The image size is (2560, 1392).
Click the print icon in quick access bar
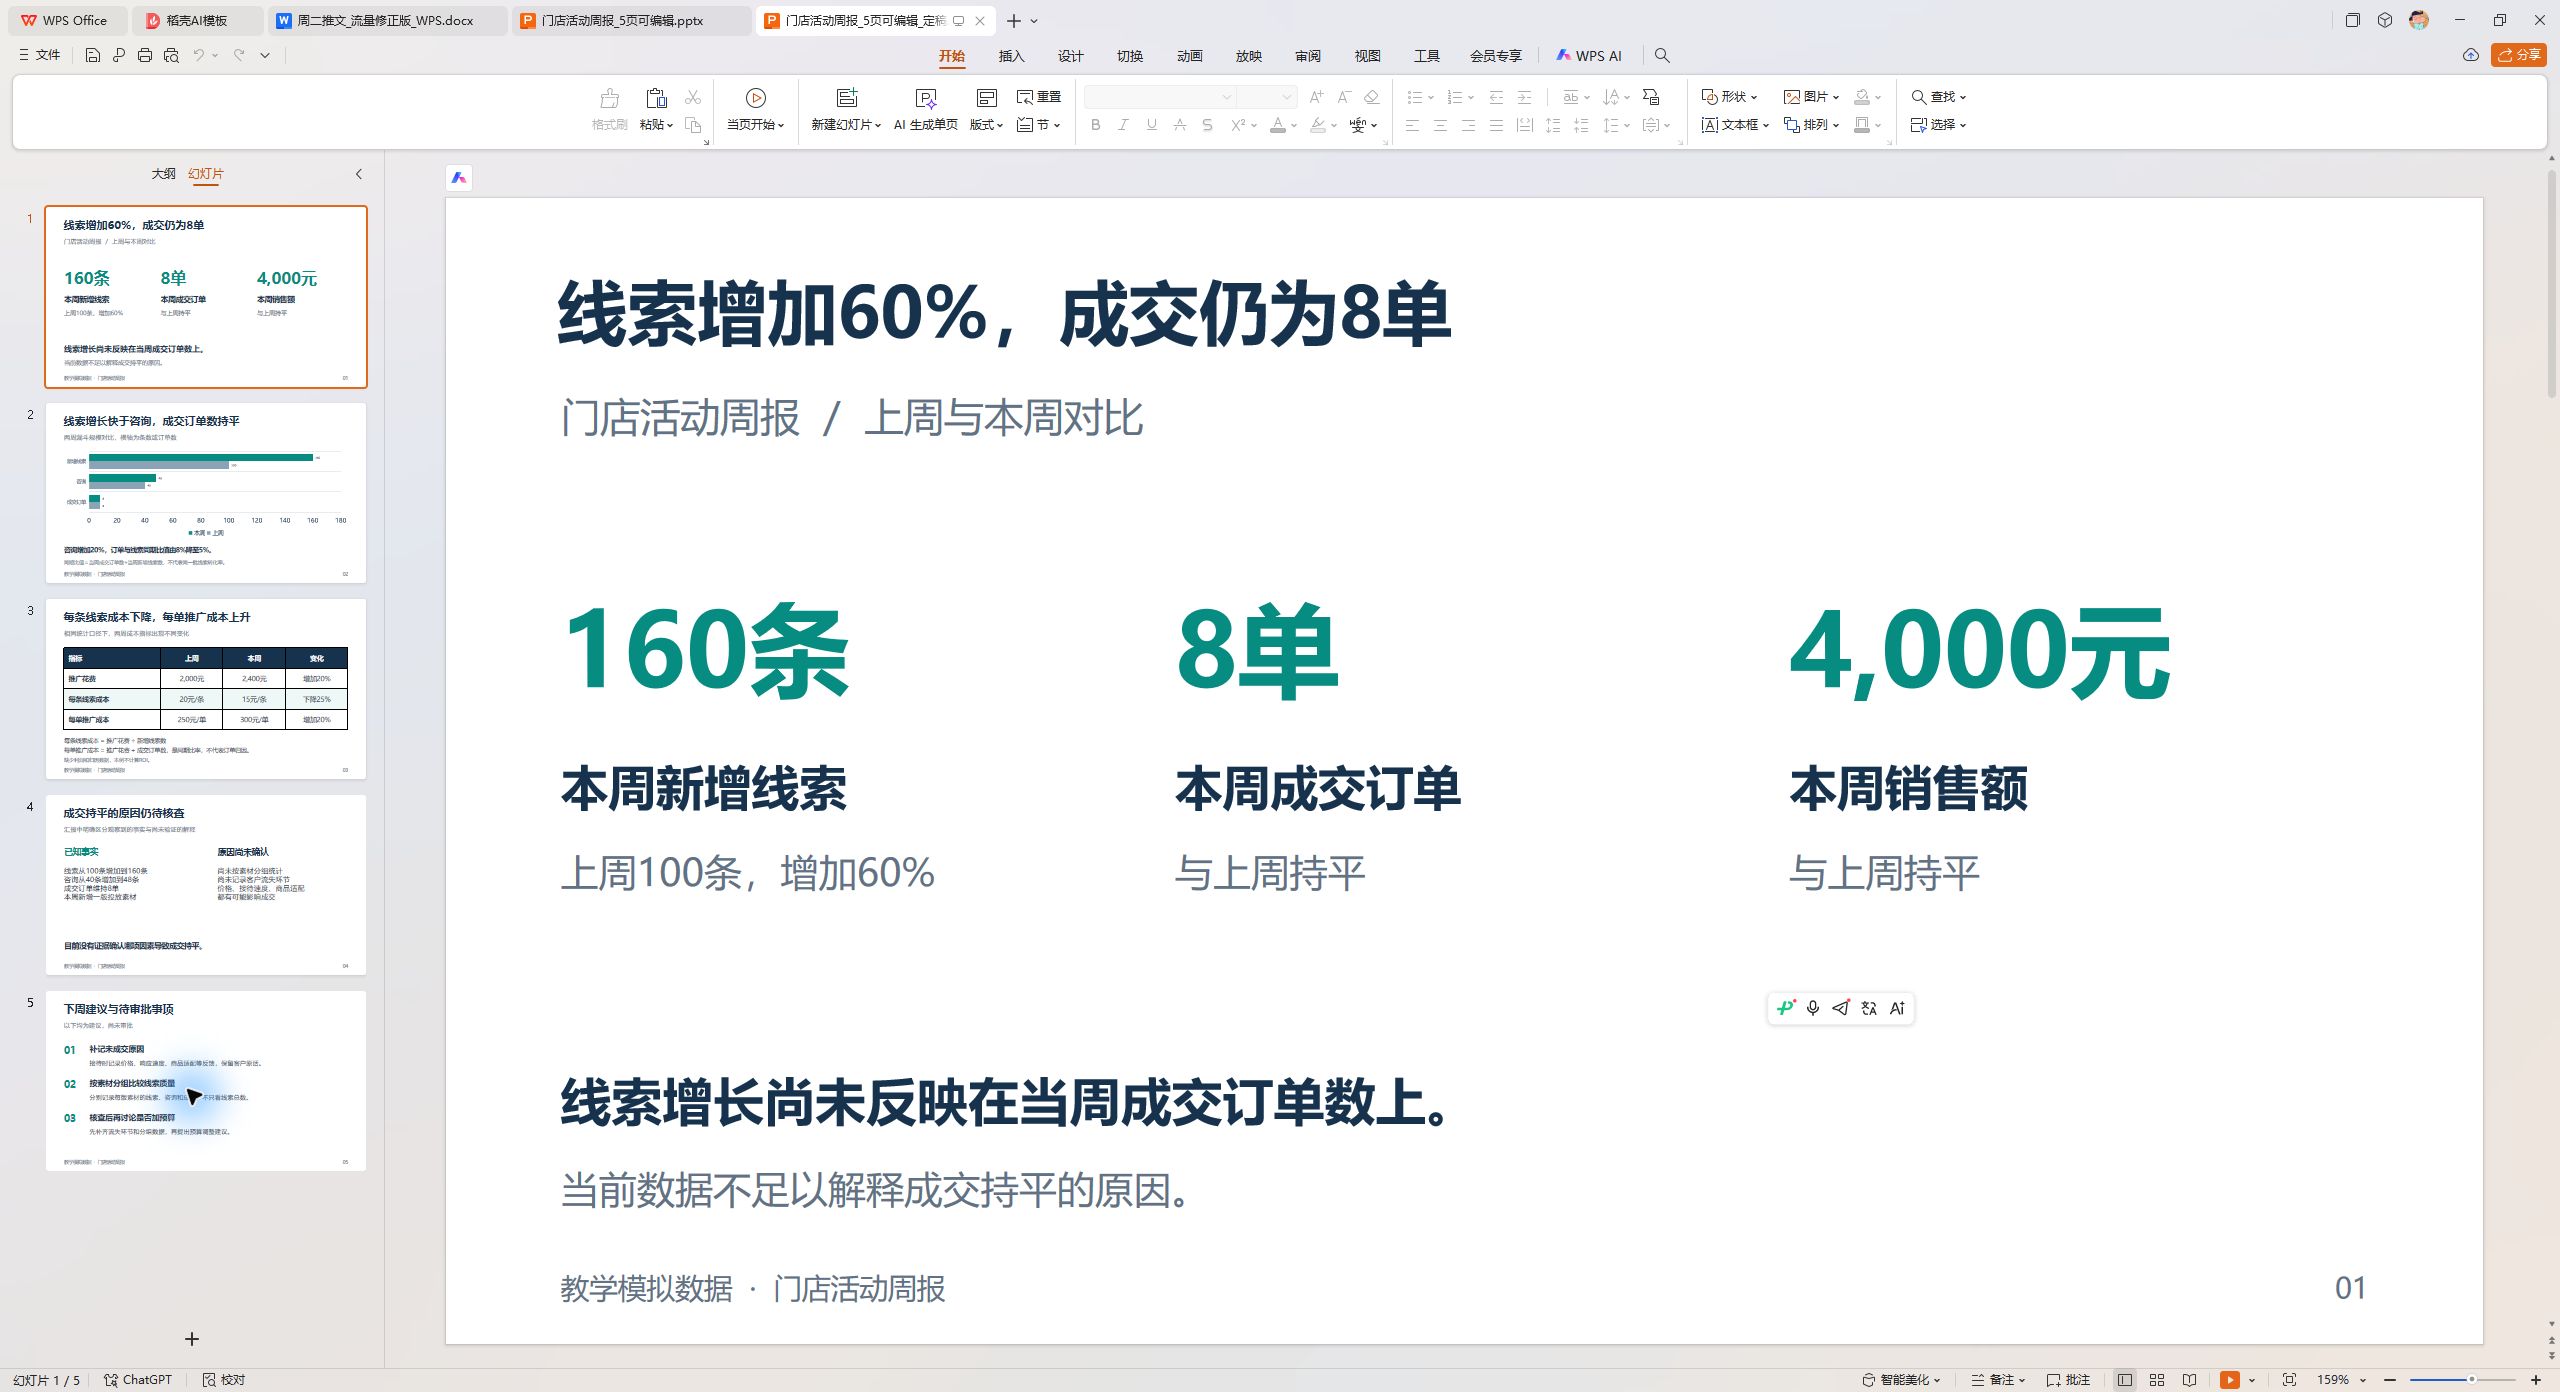click(145, 55)
